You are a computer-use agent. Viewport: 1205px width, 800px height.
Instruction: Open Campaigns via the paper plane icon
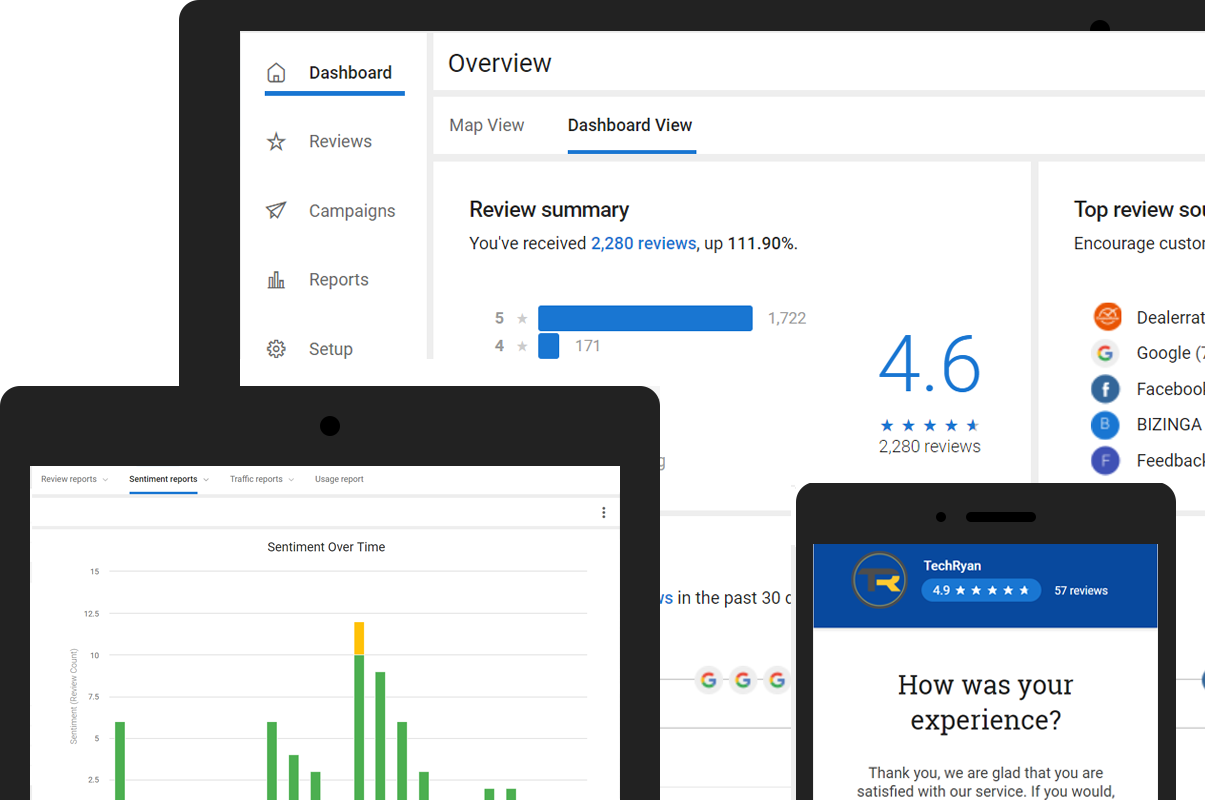[276, 211]
